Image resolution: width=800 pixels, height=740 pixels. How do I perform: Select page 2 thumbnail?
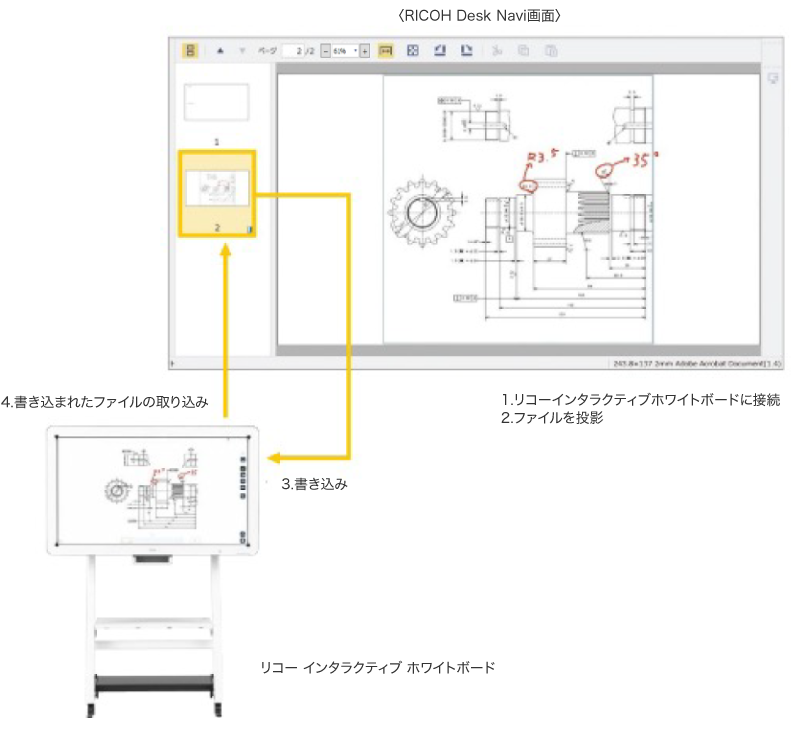217,193
